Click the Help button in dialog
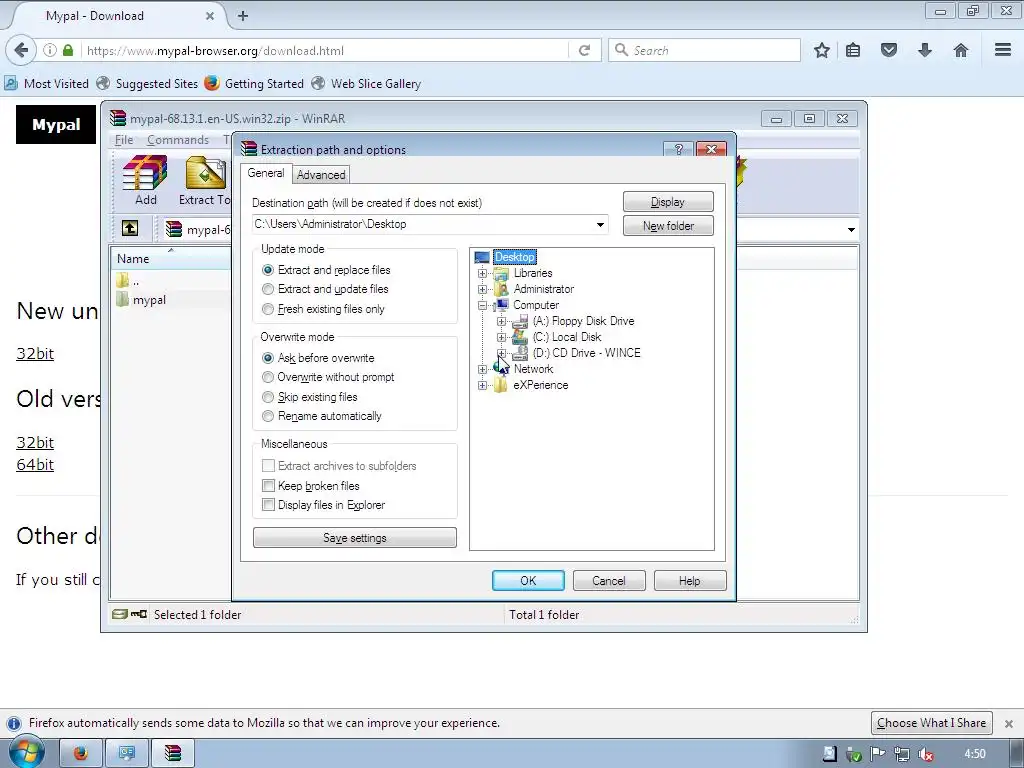 point(690,581)
